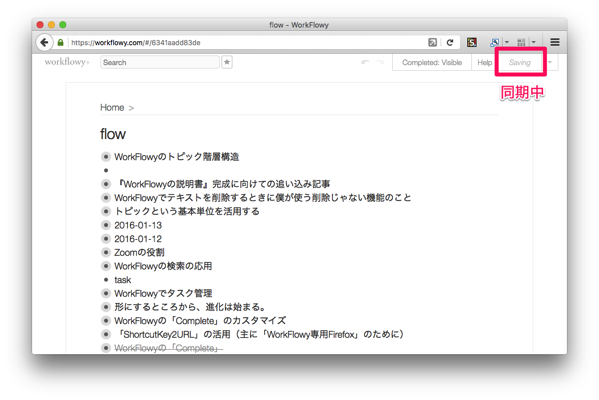
Task: Click text 2016-01-12
Action: (x=138, y=239)
